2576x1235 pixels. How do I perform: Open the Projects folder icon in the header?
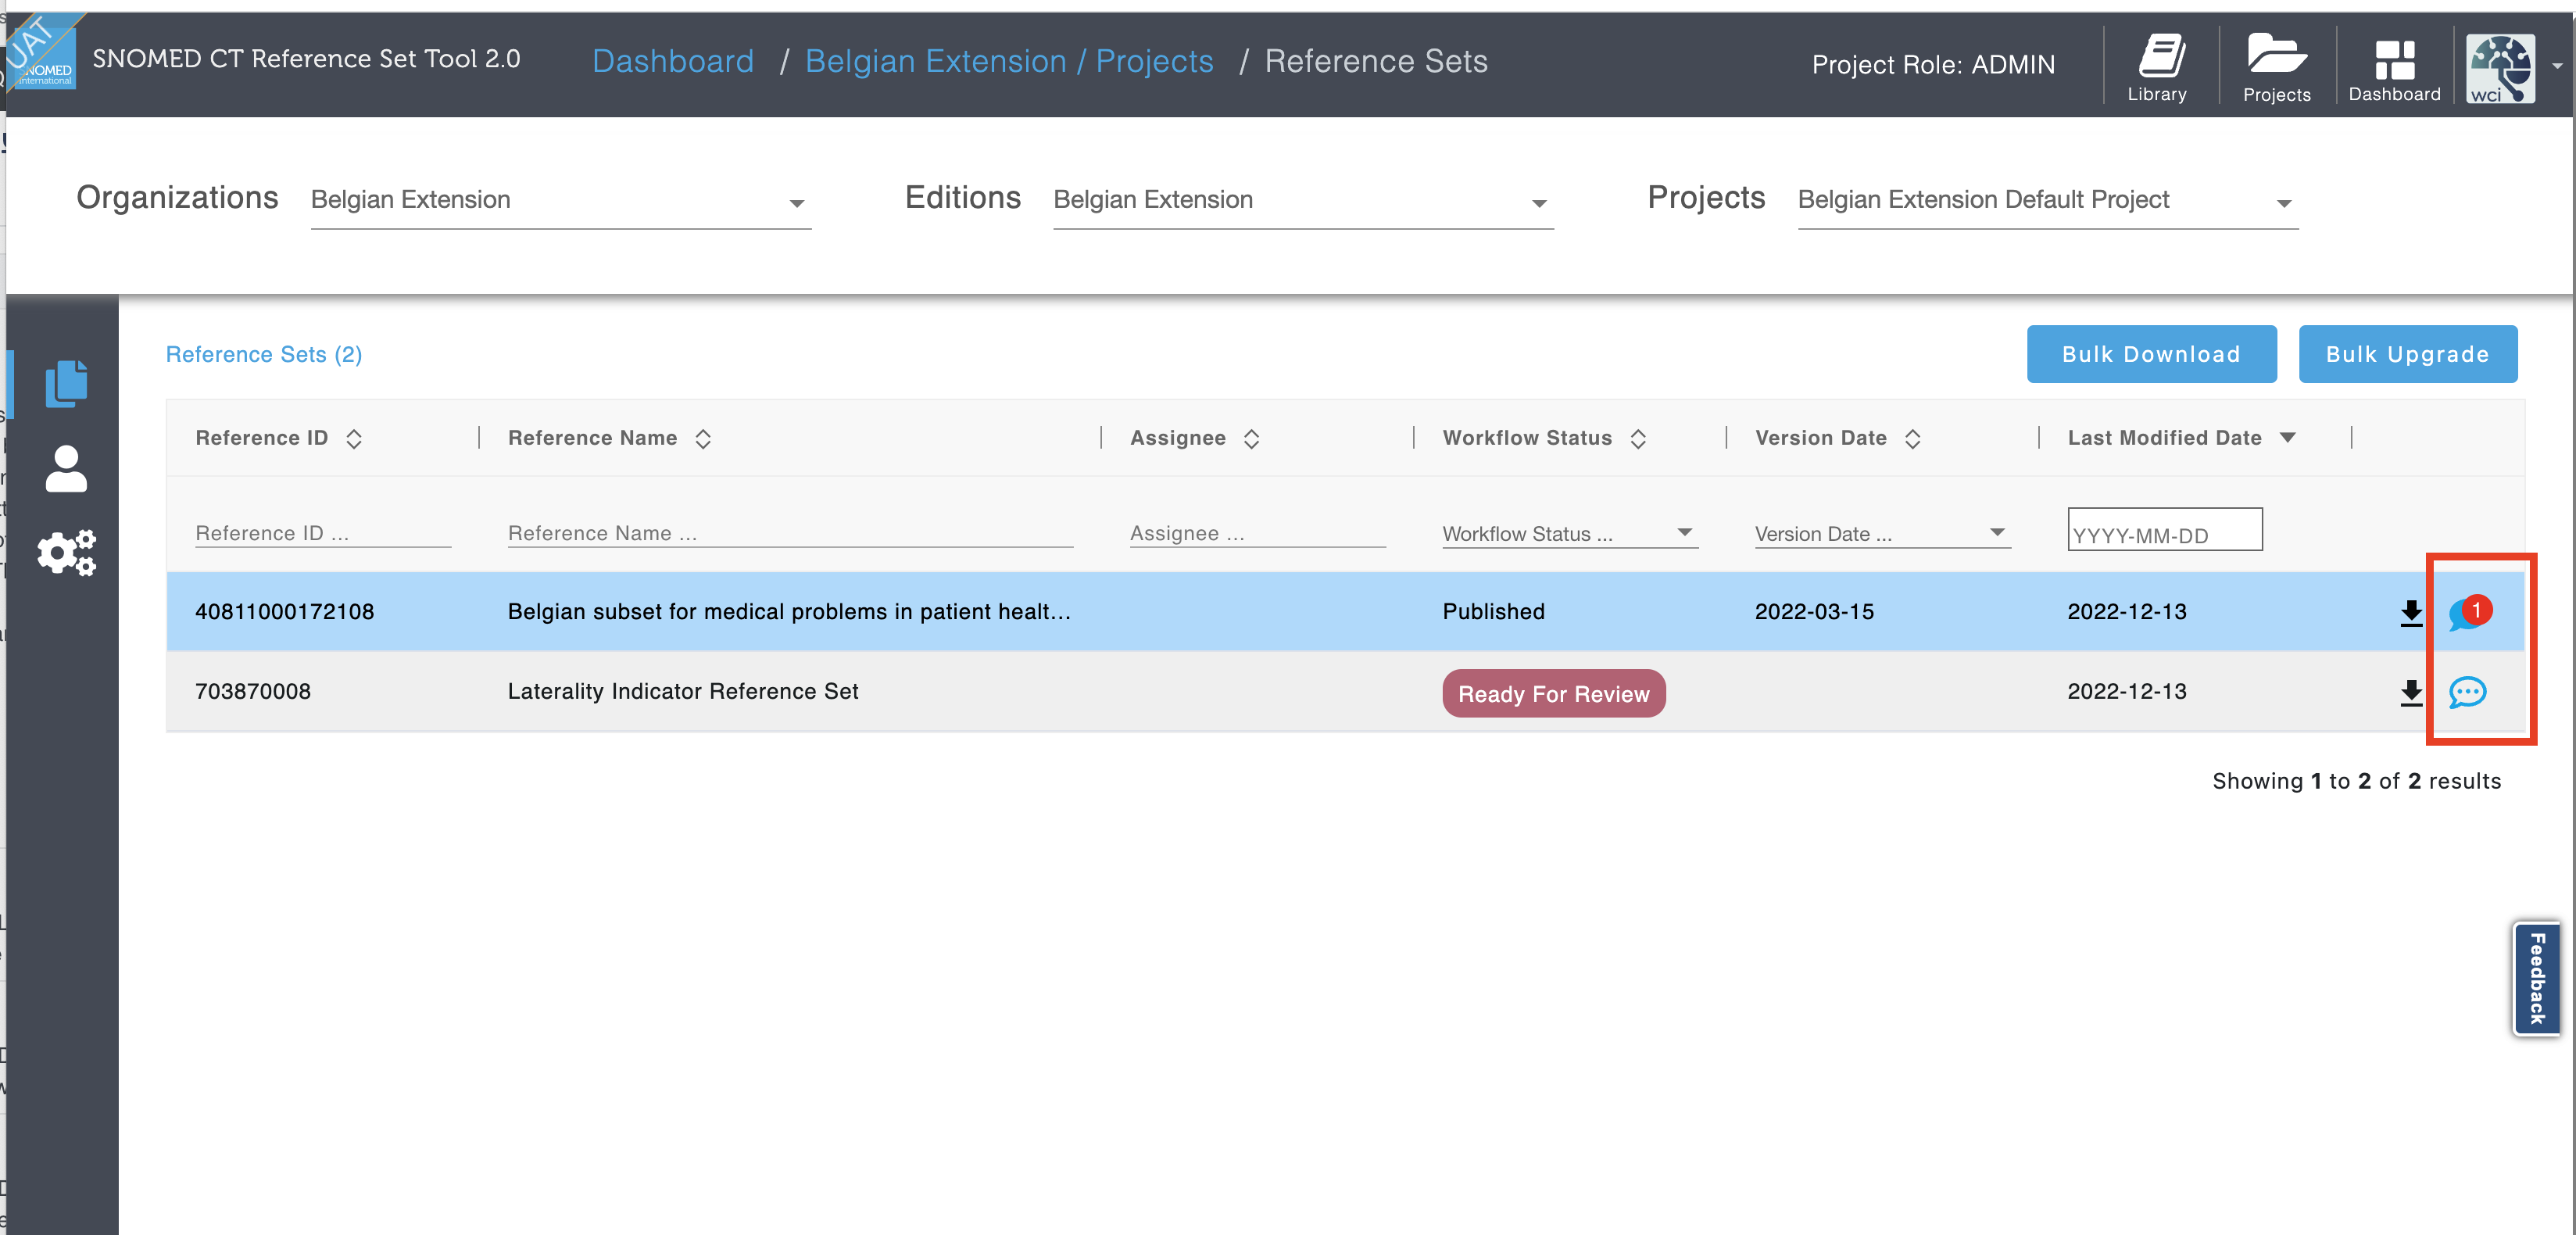[2276, 68]
